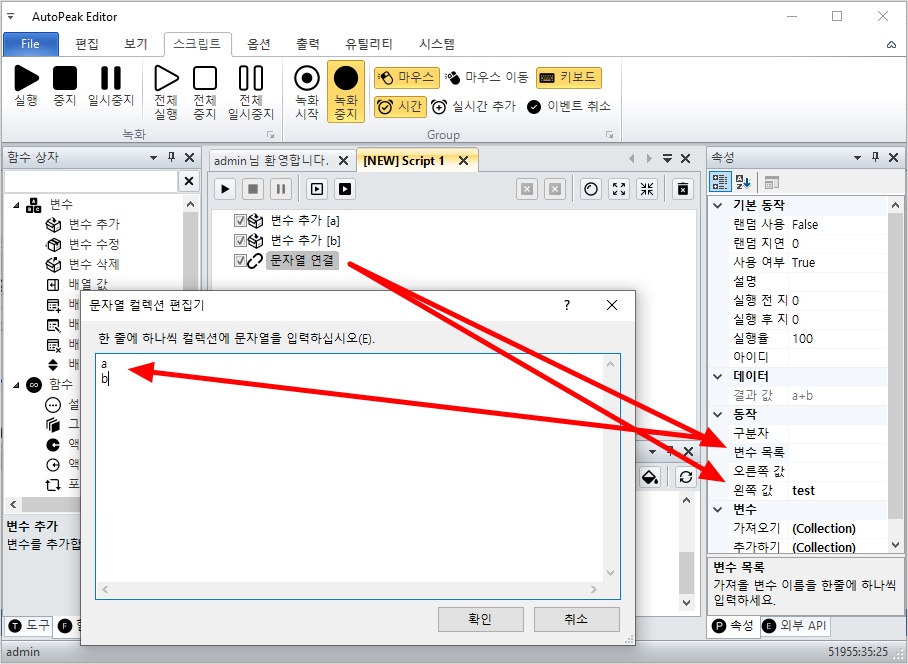This screenshot has width=908, height=664.
Task: Stop execution using 중지 ribbon icon
Action: coord(65,86)
